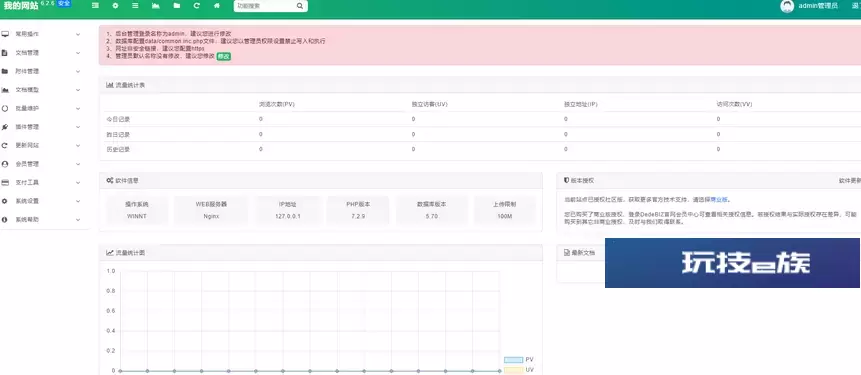
Task: Click the green 修改 button in the warning
Action: coord(223,56)
